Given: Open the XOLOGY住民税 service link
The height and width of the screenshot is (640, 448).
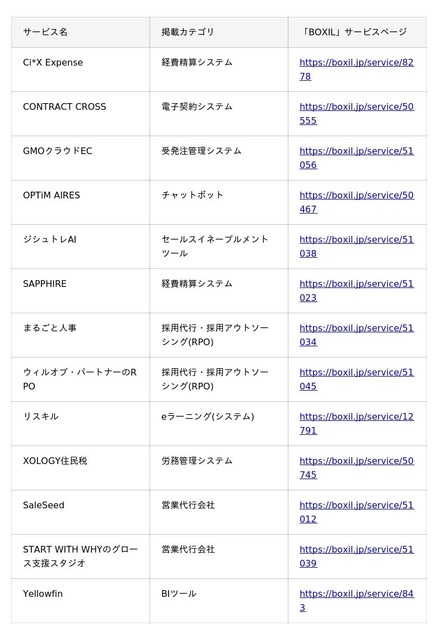Looking at the screenshot, I should pyautogui.click(x=356, y=468).
